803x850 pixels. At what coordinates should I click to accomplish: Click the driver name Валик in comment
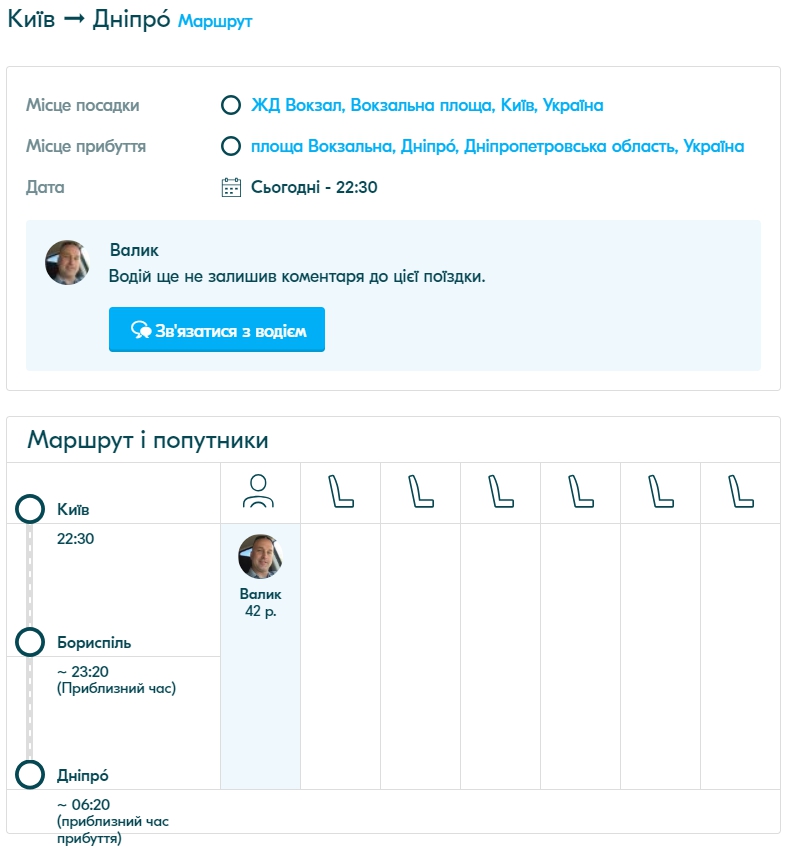pos(134,250)
